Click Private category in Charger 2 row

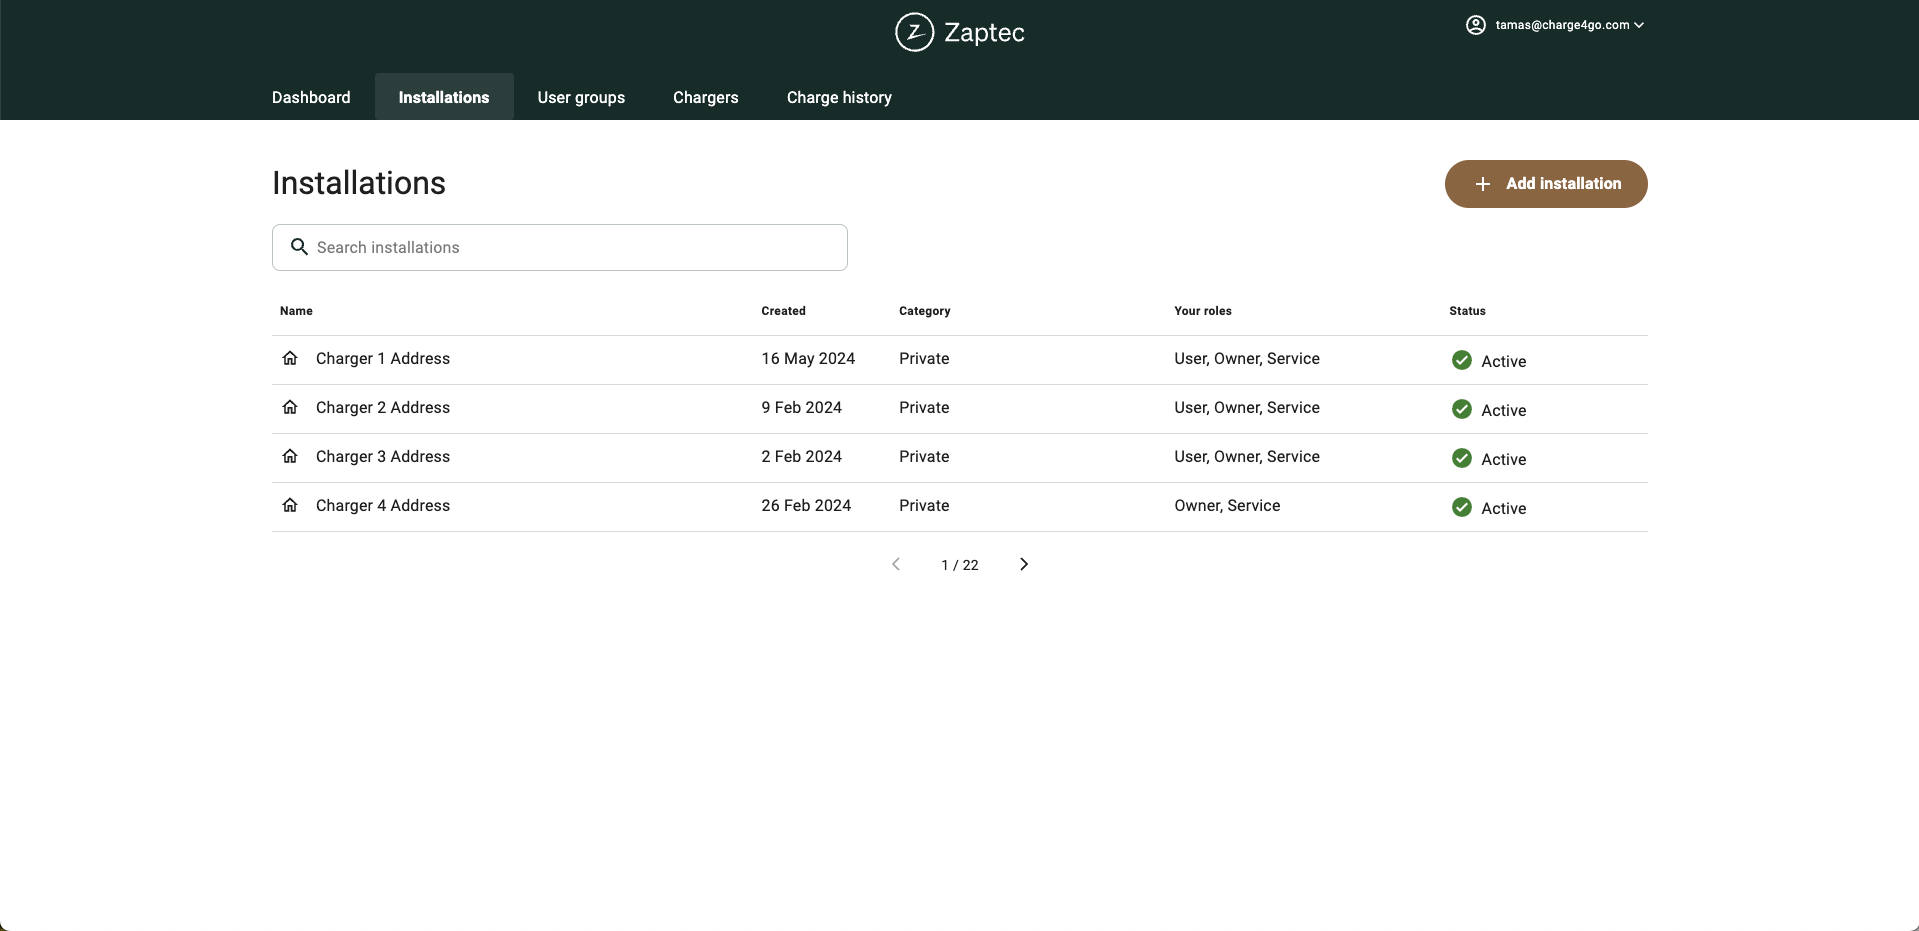924,407
